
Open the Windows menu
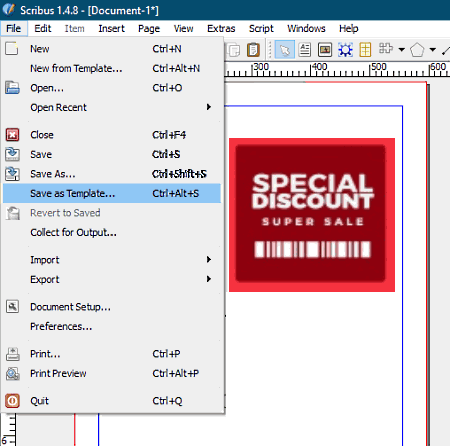(306, 29)
